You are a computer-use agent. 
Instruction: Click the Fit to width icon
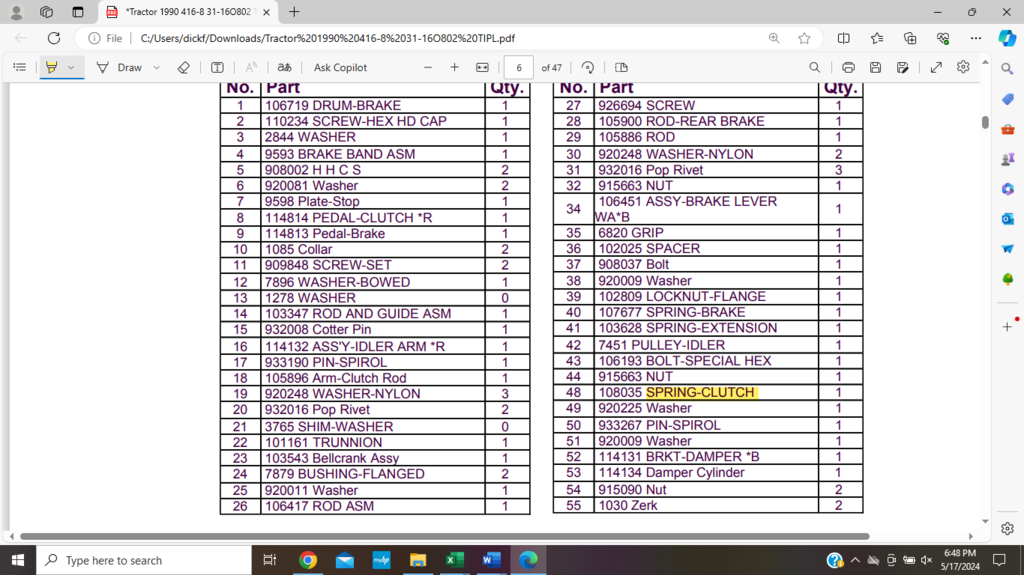[483, 67]
